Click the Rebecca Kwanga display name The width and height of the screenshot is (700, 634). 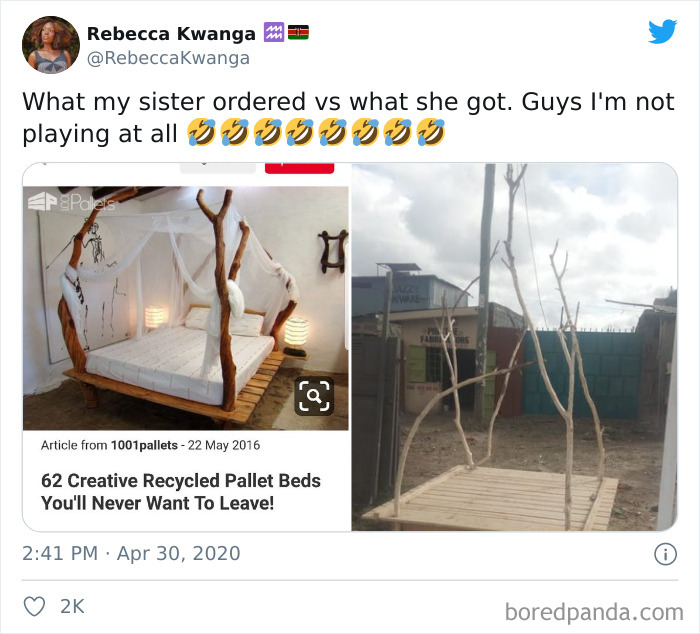point(171,34)
